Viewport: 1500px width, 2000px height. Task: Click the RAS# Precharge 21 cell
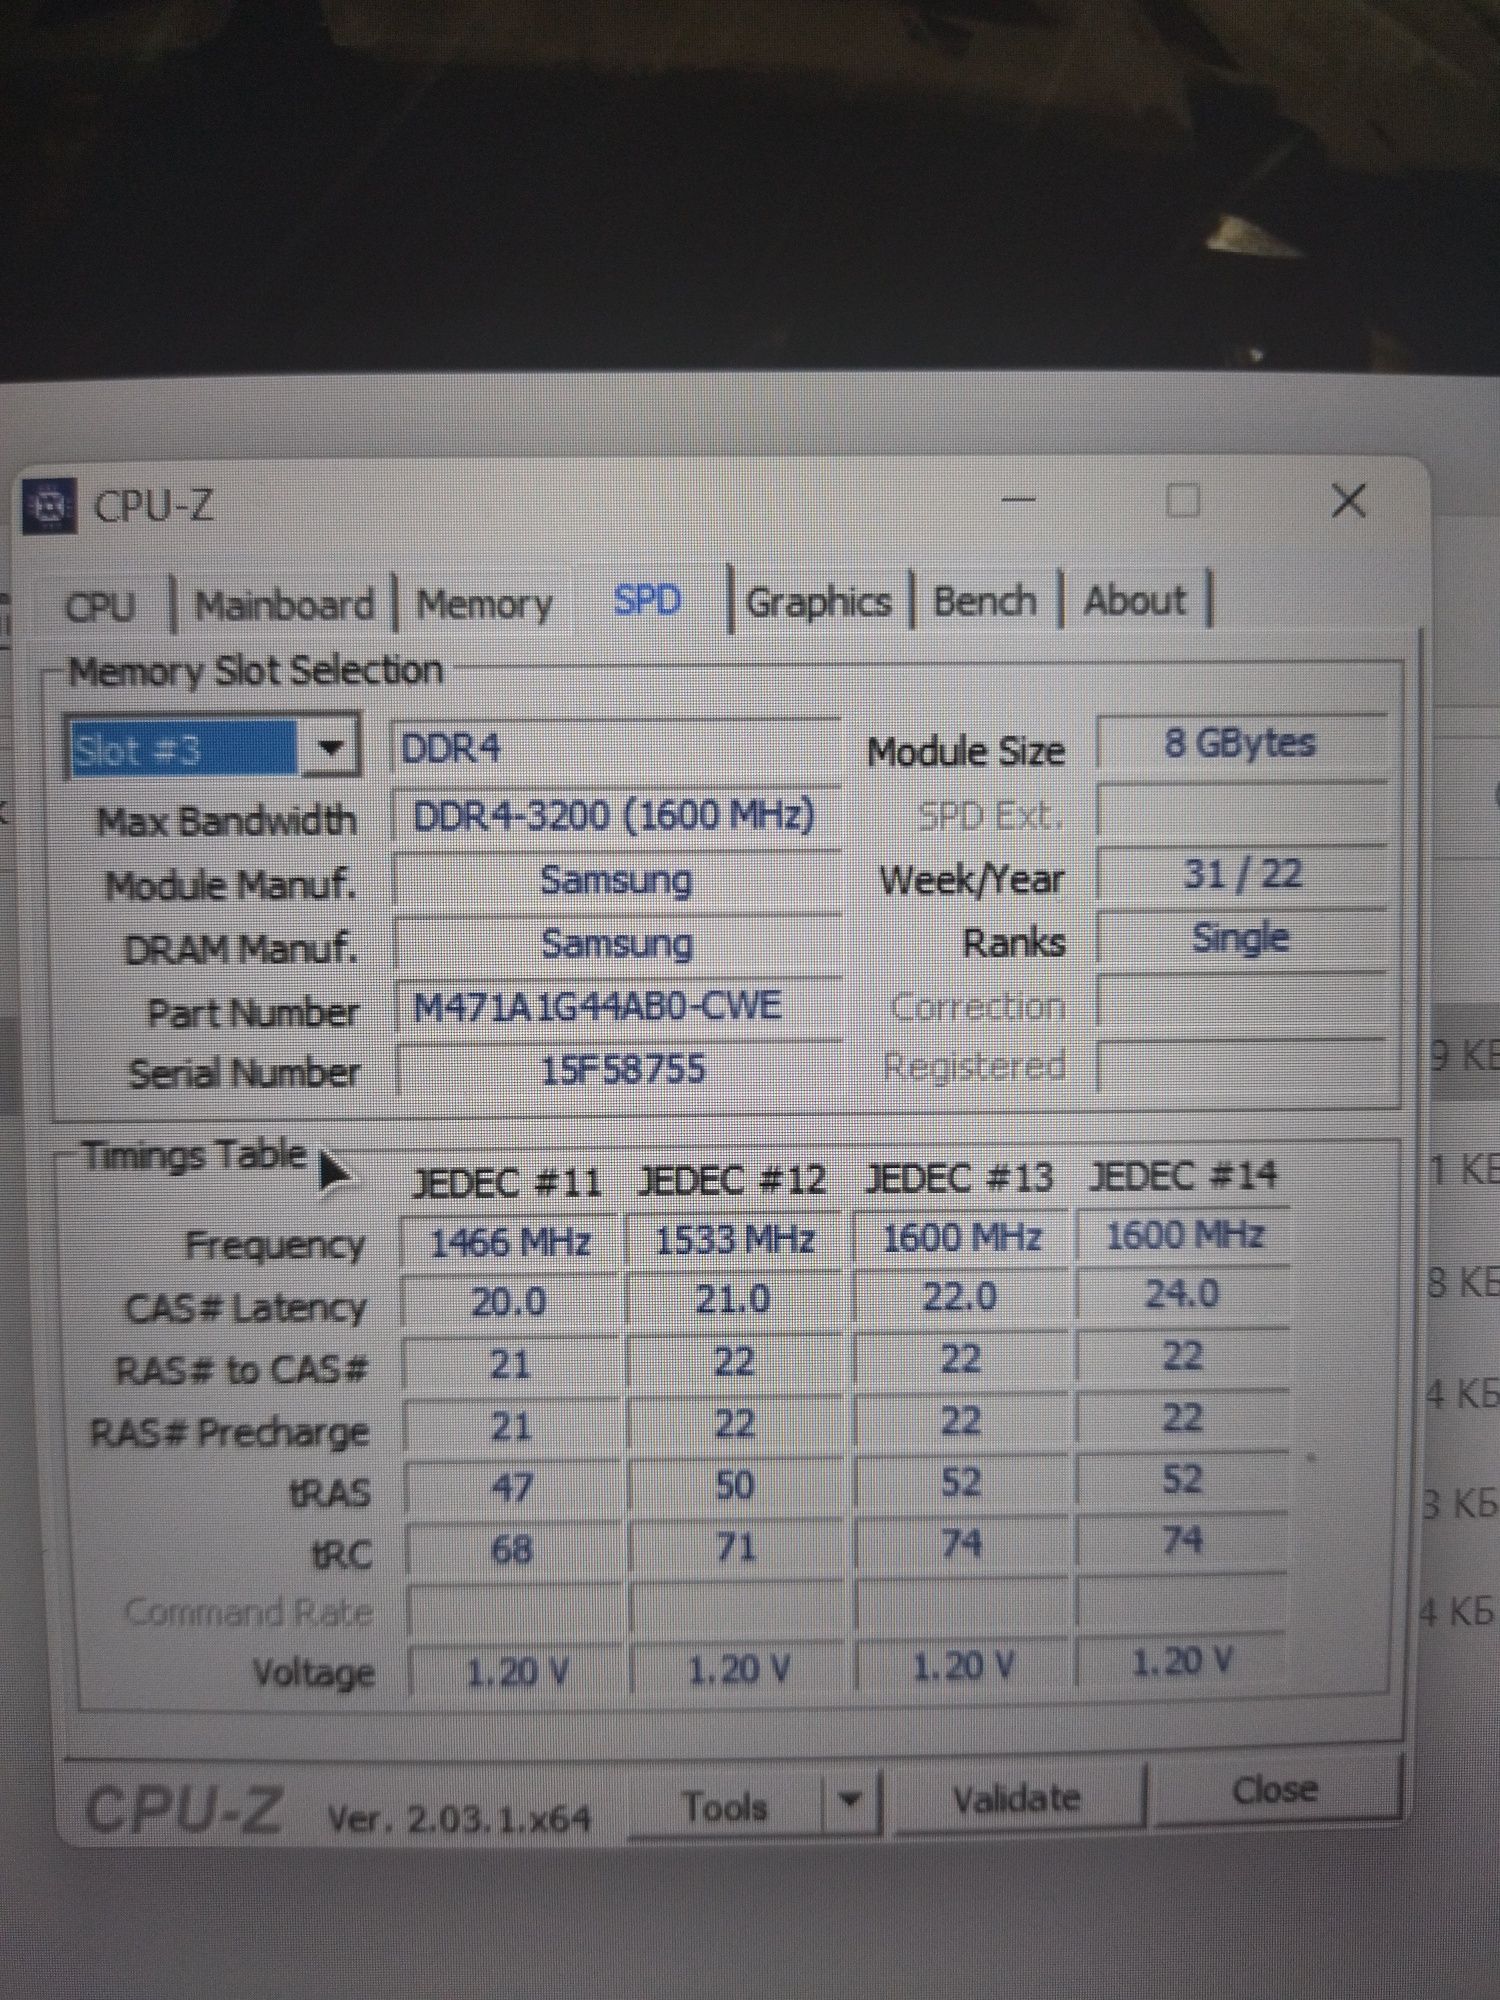click(x=510, y=1427)
